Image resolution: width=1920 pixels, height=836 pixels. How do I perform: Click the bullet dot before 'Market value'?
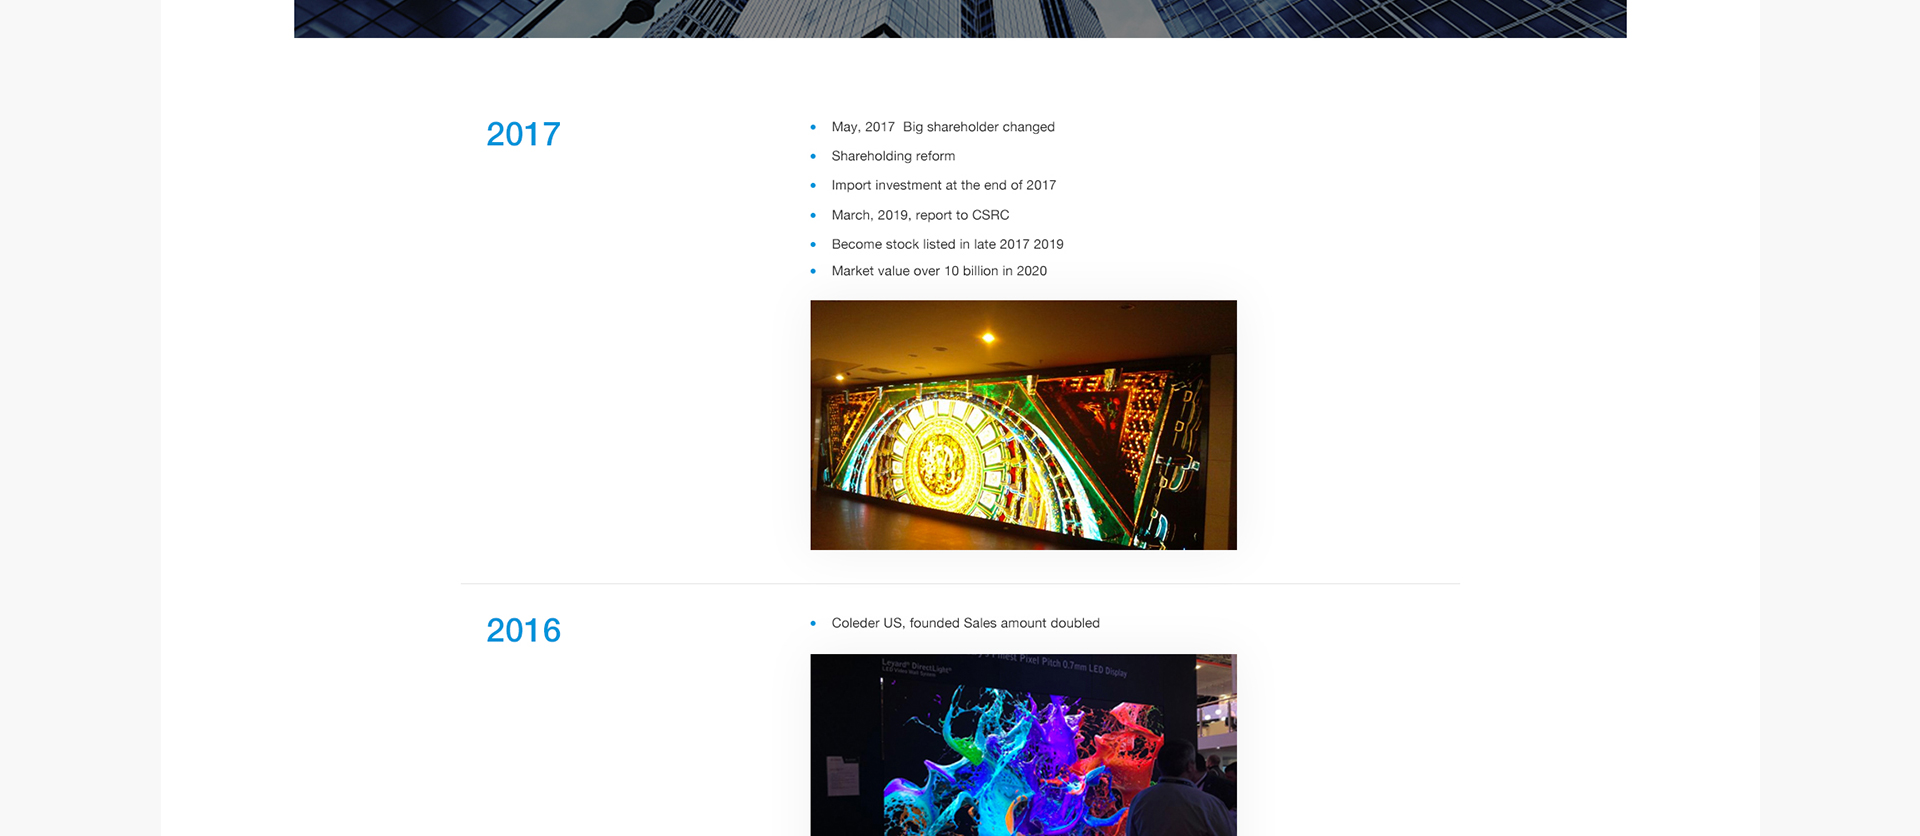(x=813, y=271)
